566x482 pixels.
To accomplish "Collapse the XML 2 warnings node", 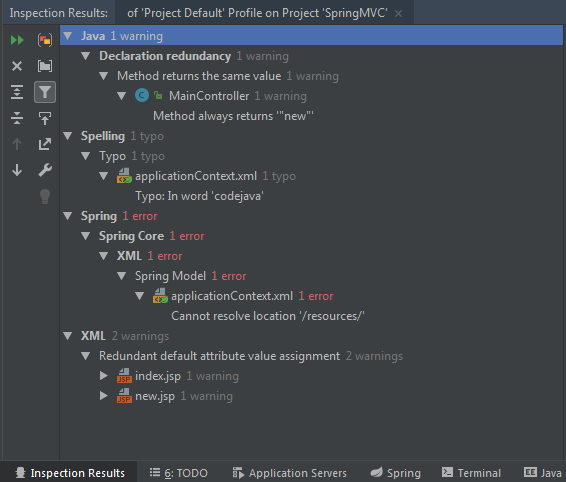I will (68, 336).
